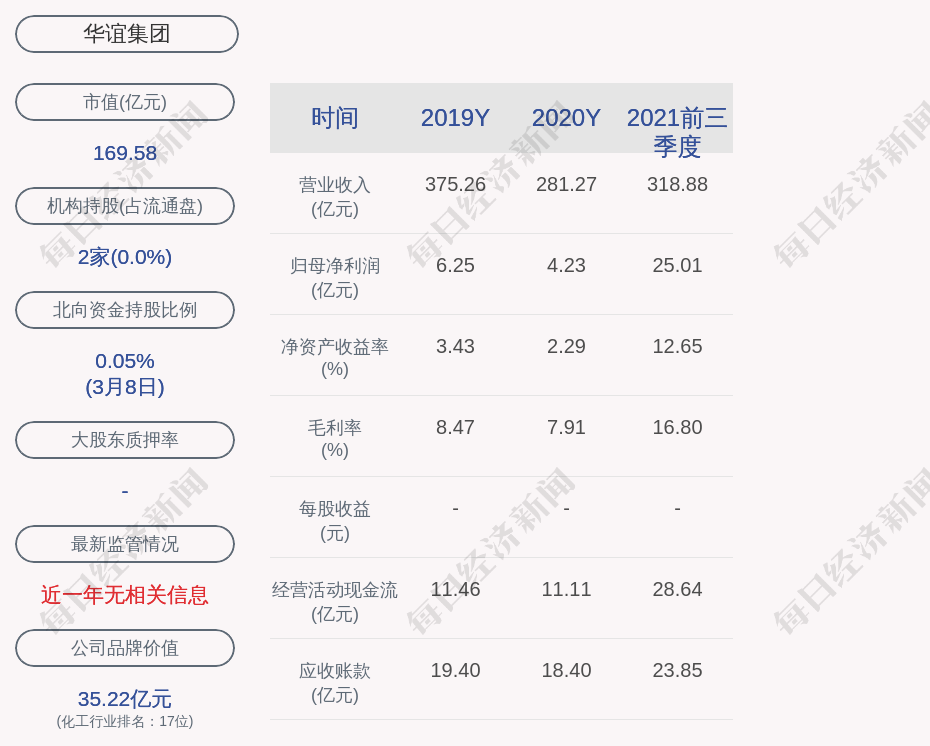The height and width of the screenshot is (746, 930).
Task: Click the 每股收益(元) row label
Action: 335,521
